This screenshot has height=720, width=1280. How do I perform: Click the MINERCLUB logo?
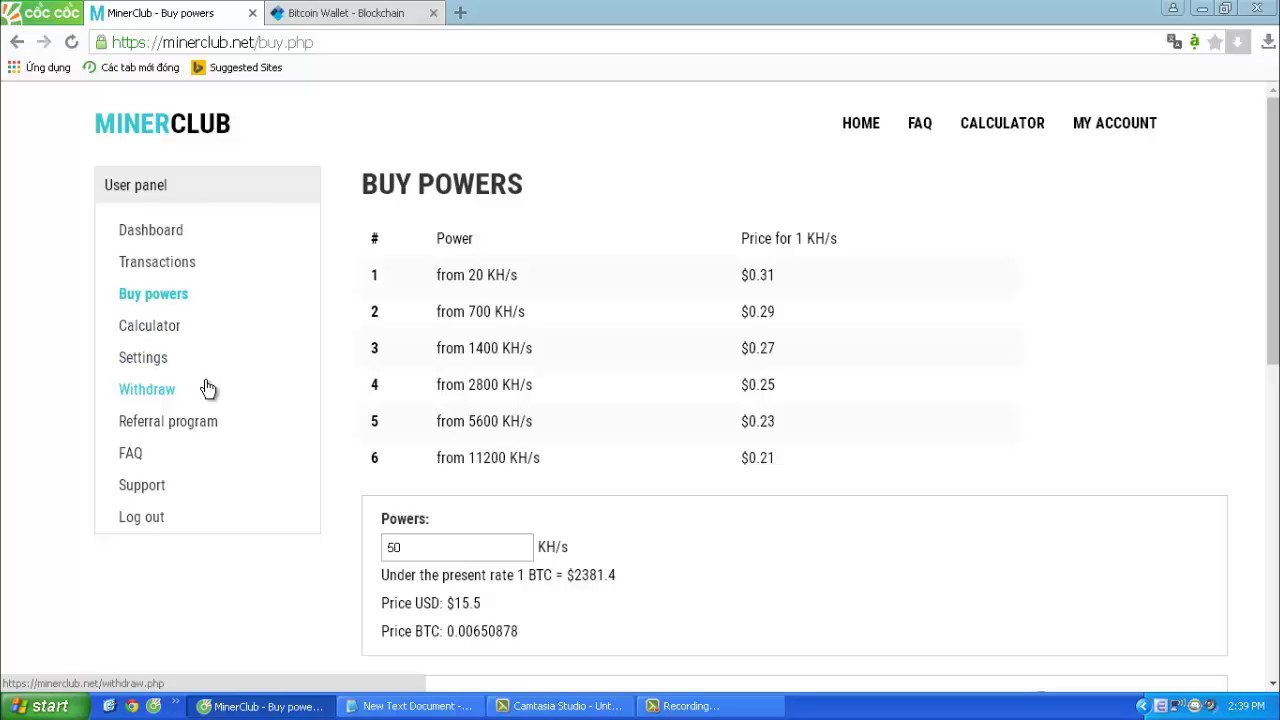click(x=162, y=123)
